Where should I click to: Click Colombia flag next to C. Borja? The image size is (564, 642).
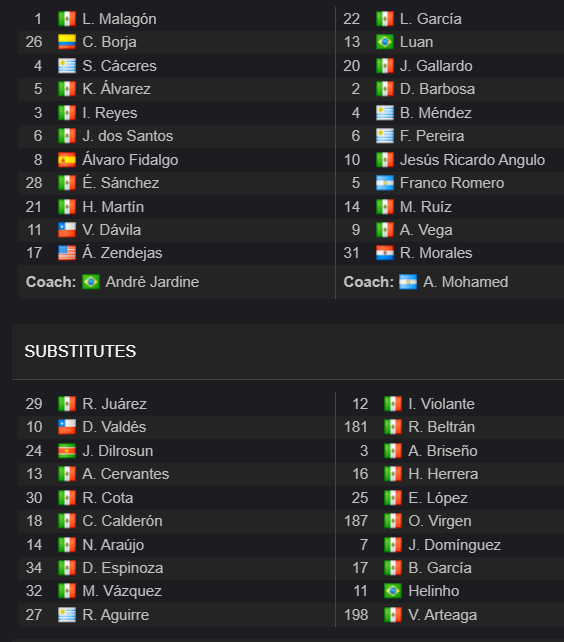coord(67,42)
